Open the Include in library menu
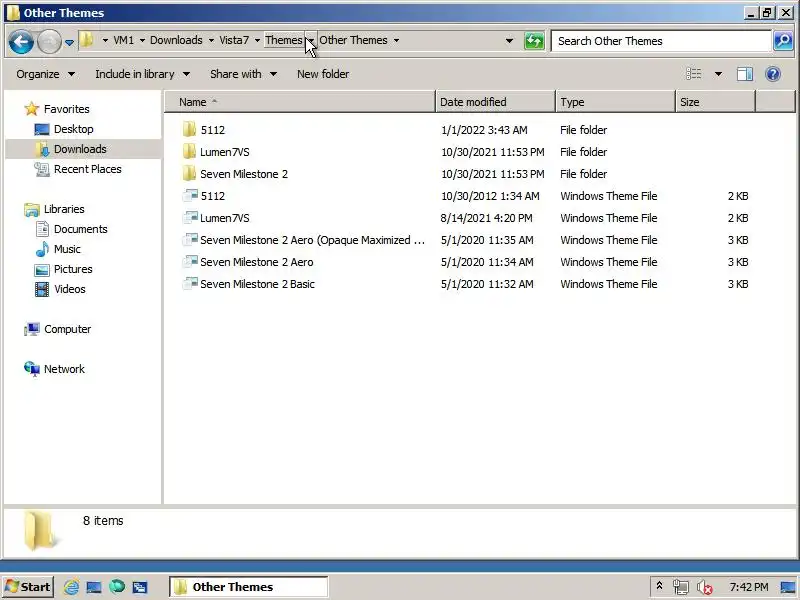The height and width of the screenshot is (600, 800). click(x=142, y=74)
